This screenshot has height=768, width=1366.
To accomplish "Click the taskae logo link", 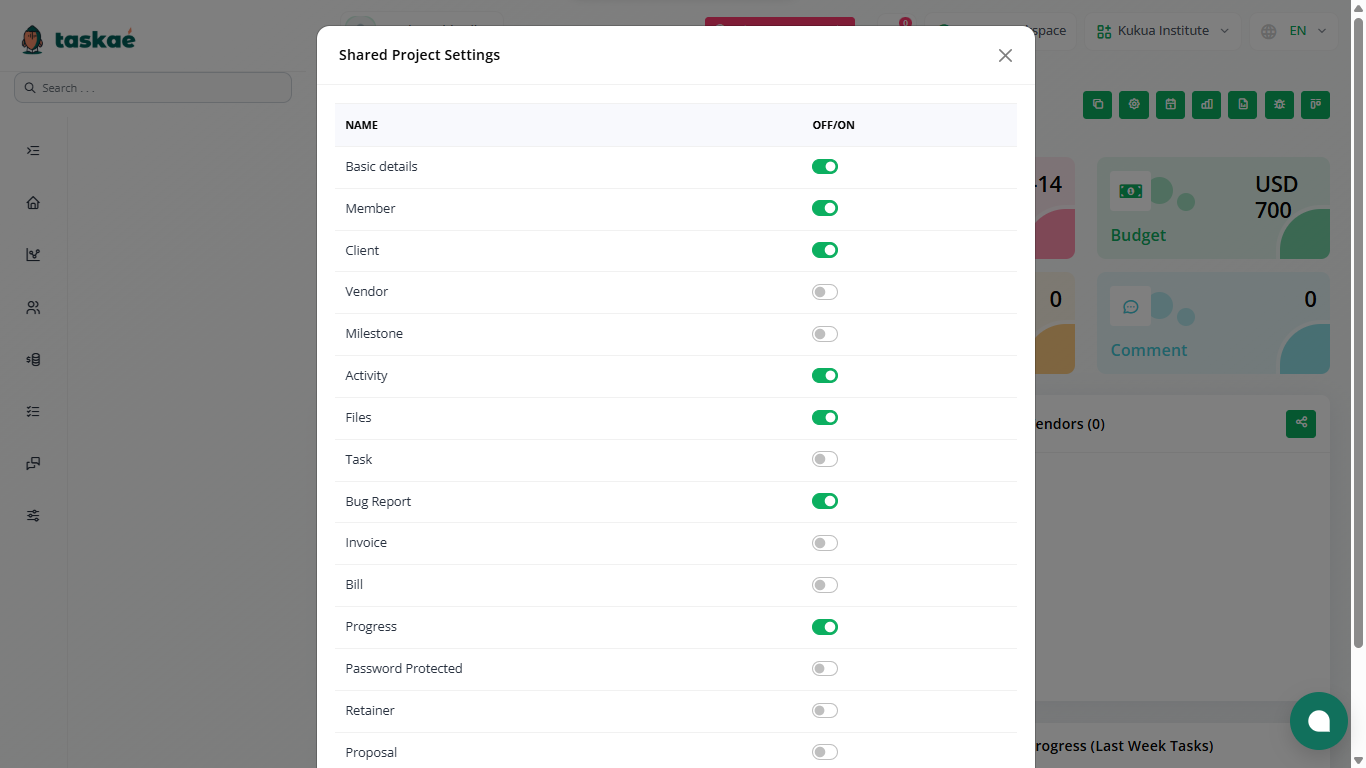I will pos(78,40).
